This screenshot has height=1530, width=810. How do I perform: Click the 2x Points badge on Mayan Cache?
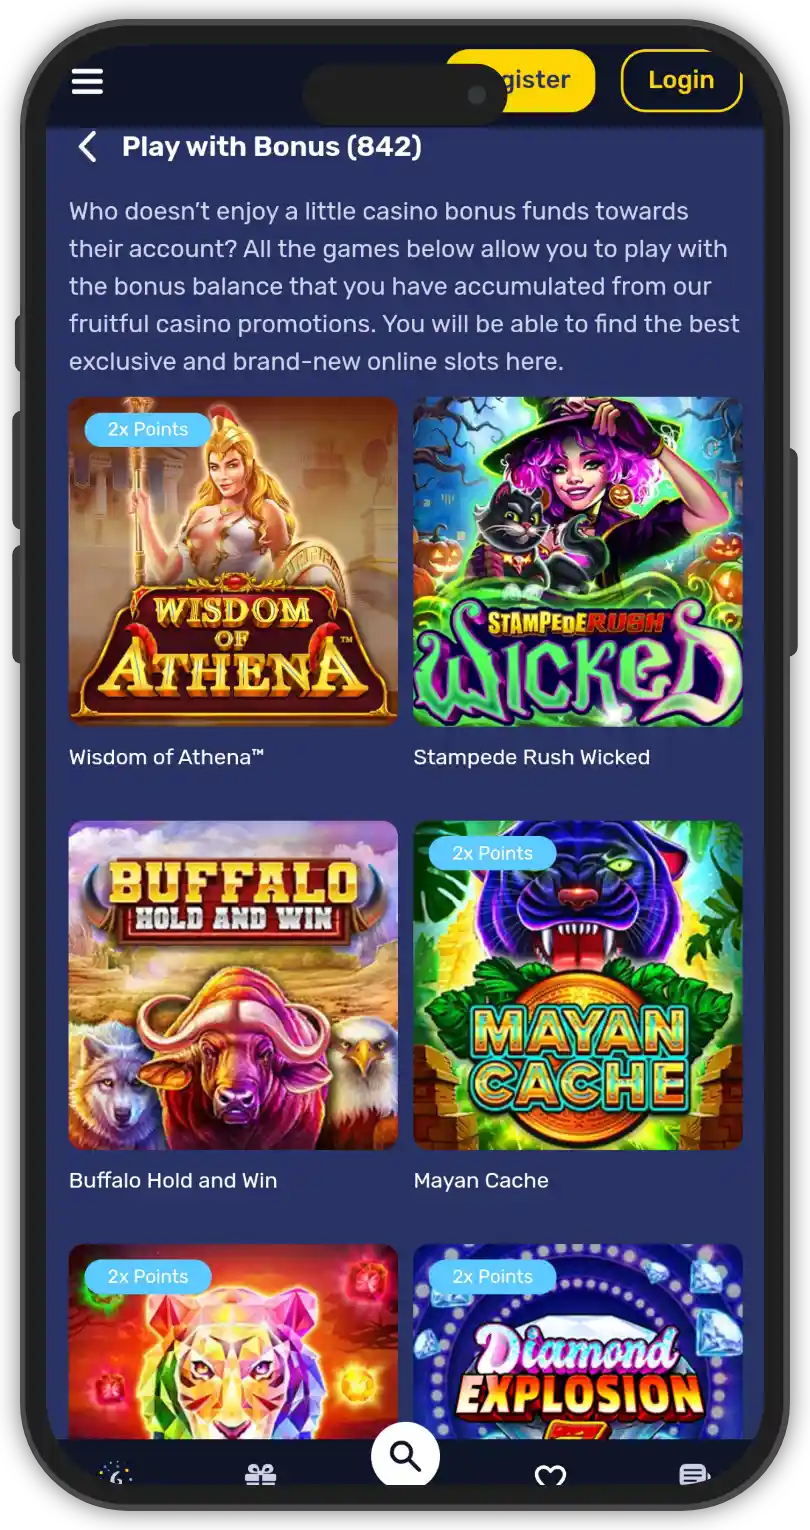(x=492, y=853)
